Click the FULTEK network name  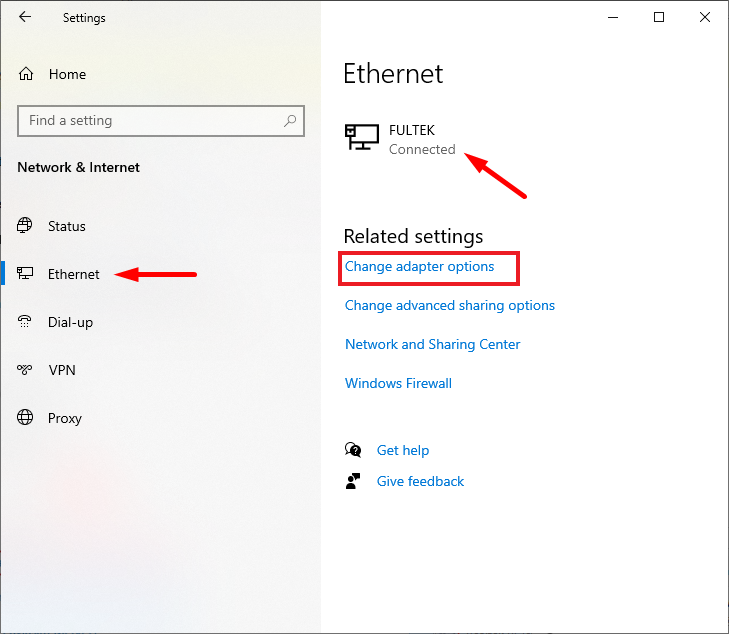[412, 130]
